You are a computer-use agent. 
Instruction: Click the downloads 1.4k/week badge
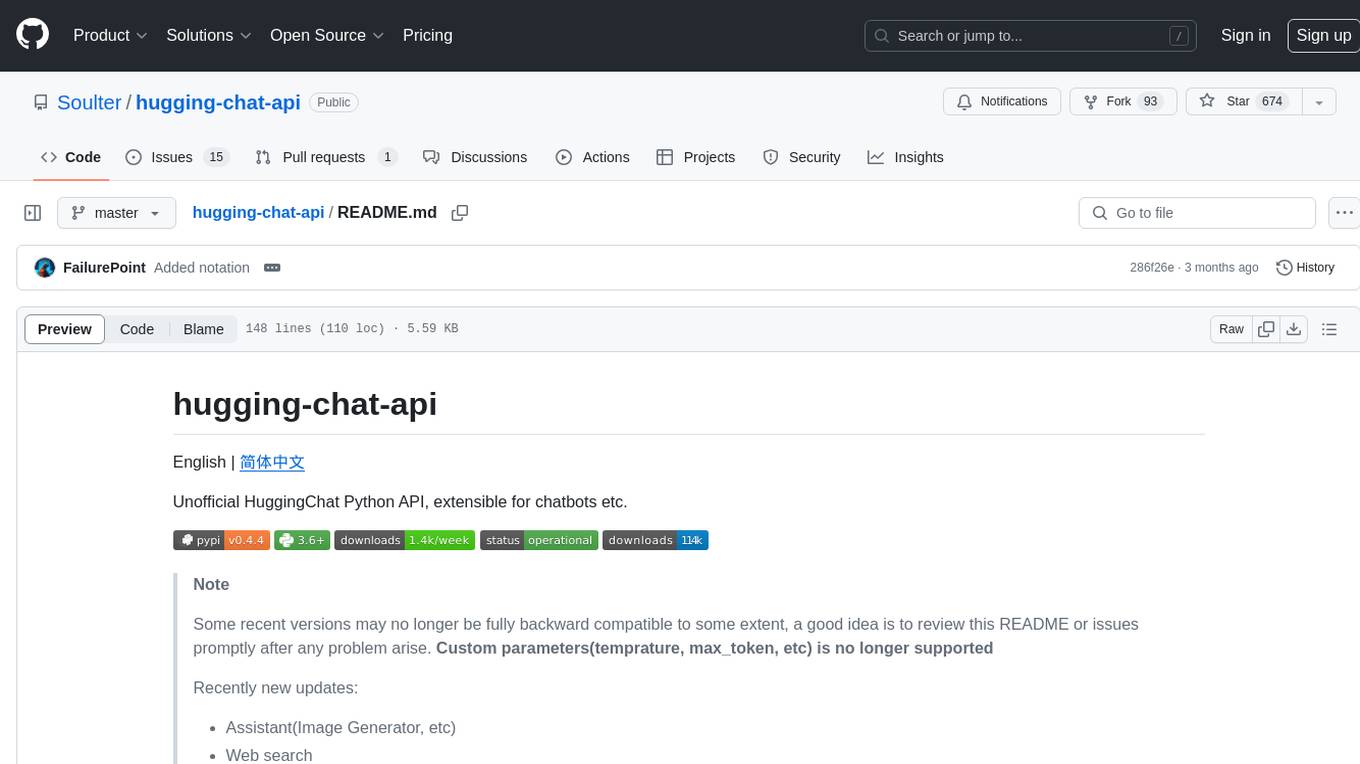coord(404,540)
